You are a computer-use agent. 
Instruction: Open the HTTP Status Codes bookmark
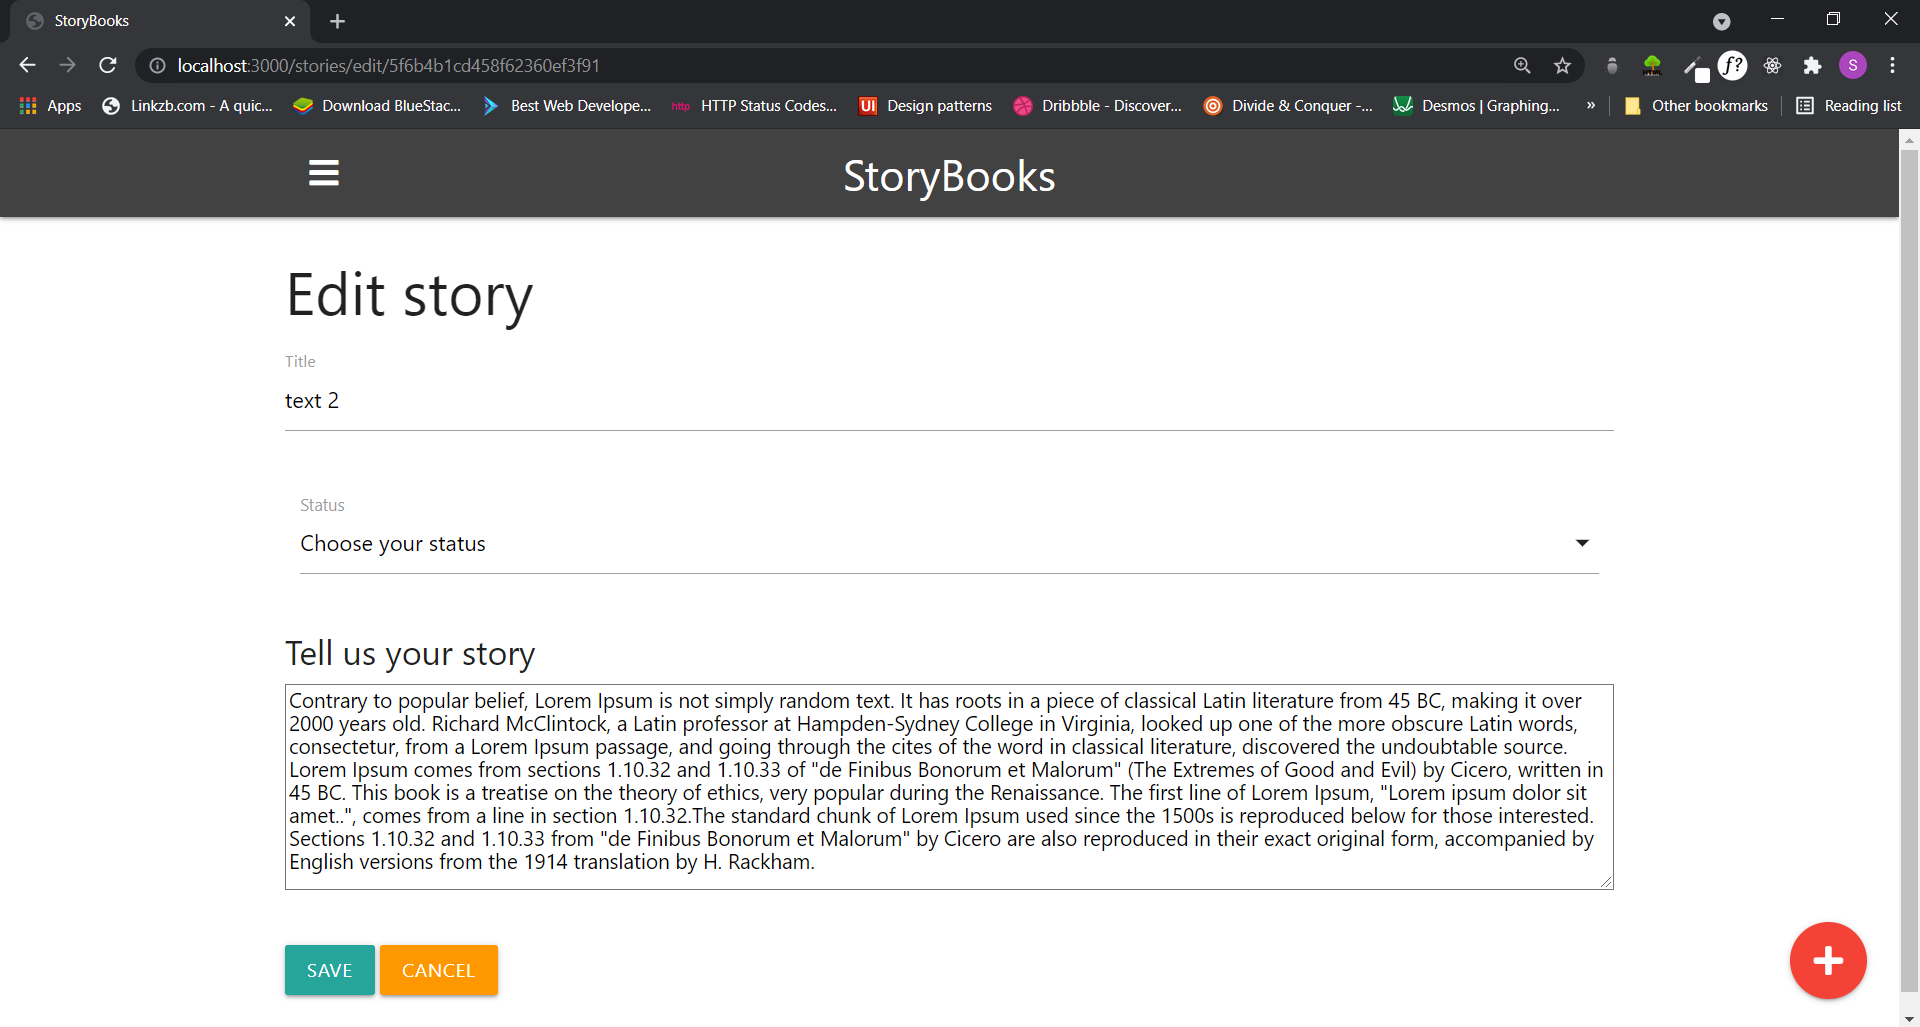(754, 106)
